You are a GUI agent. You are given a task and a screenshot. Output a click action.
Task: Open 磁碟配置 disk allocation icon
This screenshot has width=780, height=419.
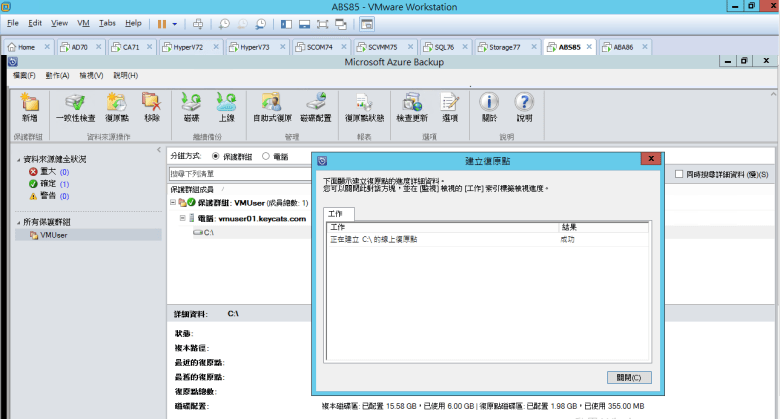pyautogui.click(x=316, y=106)
